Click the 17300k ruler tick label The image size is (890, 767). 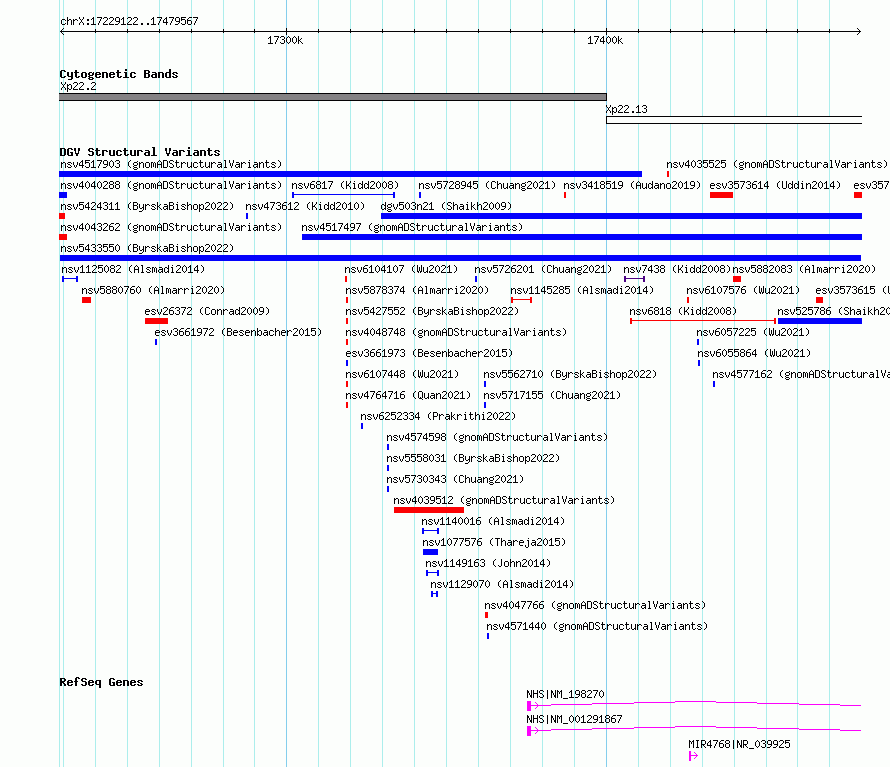285,41
